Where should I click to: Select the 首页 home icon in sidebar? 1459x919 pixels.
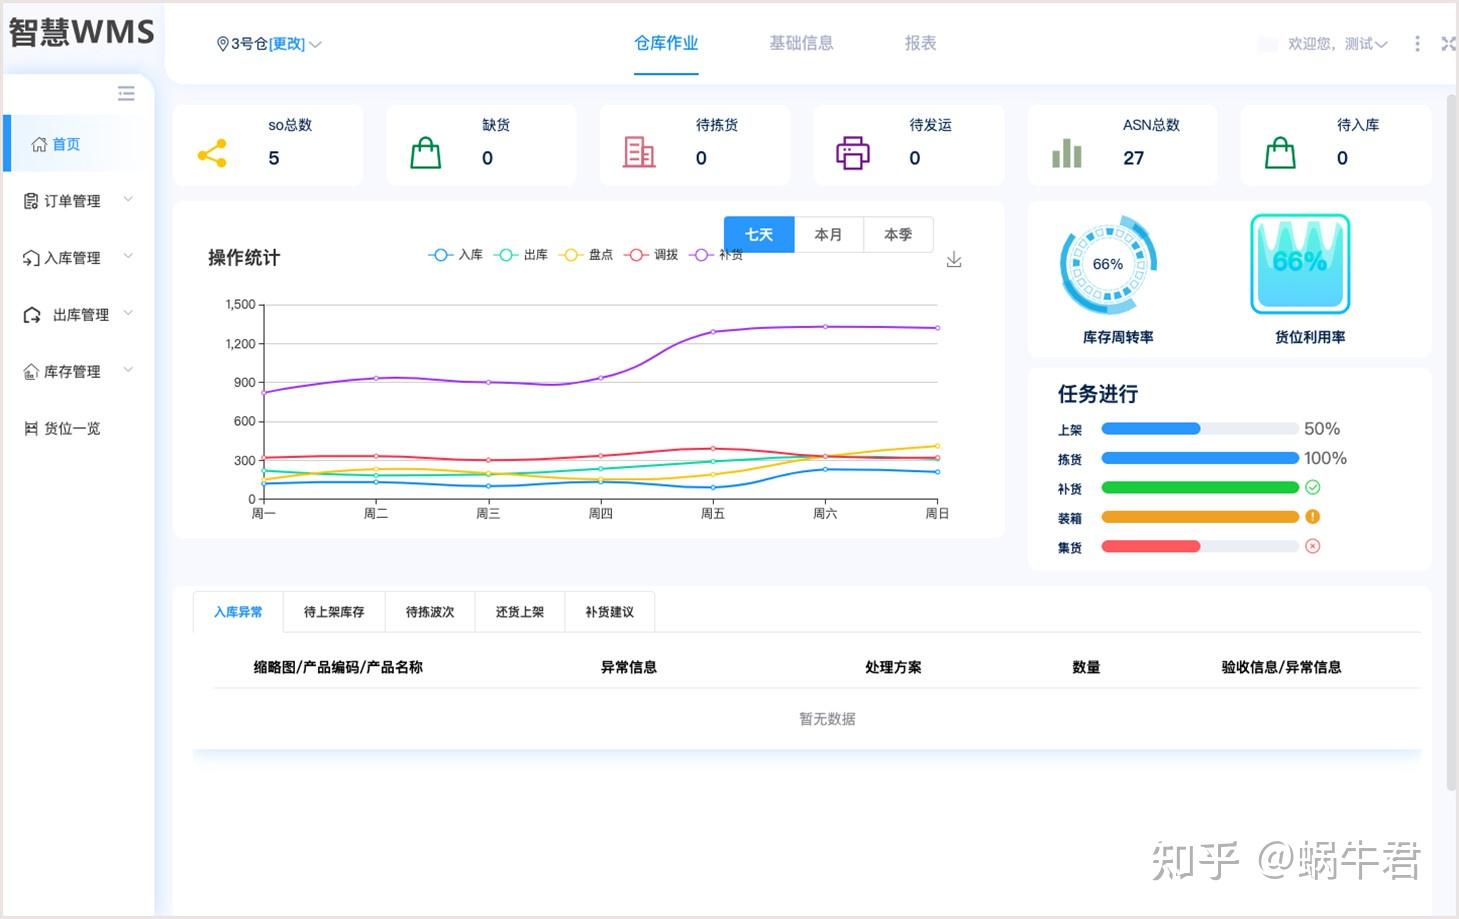click(38, 143)
